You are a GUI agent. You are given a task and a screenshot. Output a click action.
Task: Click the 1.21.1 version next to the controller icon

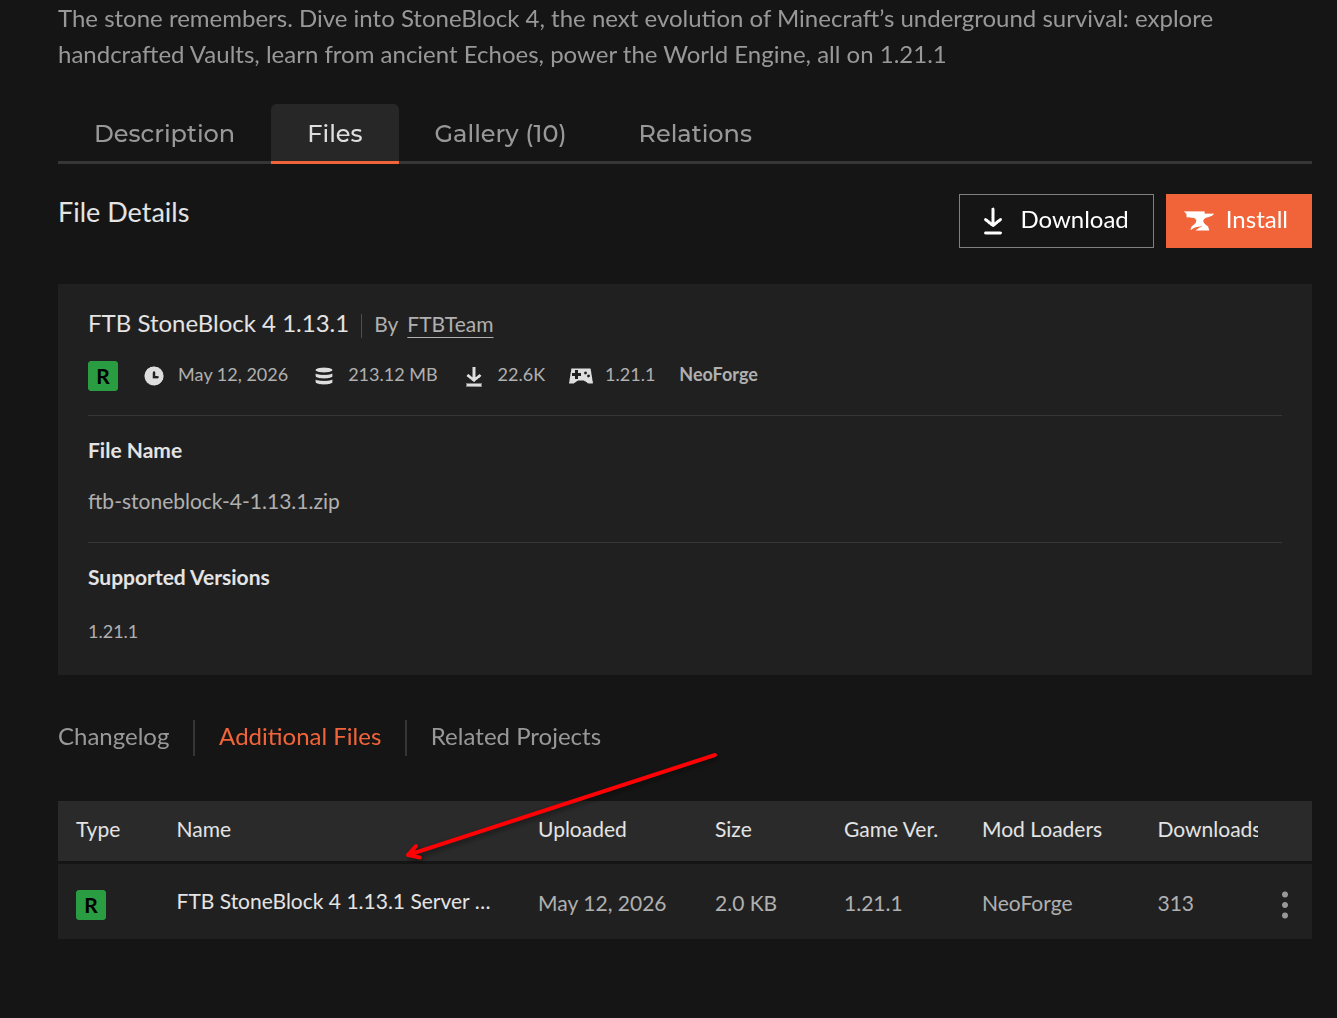point(630,375)
